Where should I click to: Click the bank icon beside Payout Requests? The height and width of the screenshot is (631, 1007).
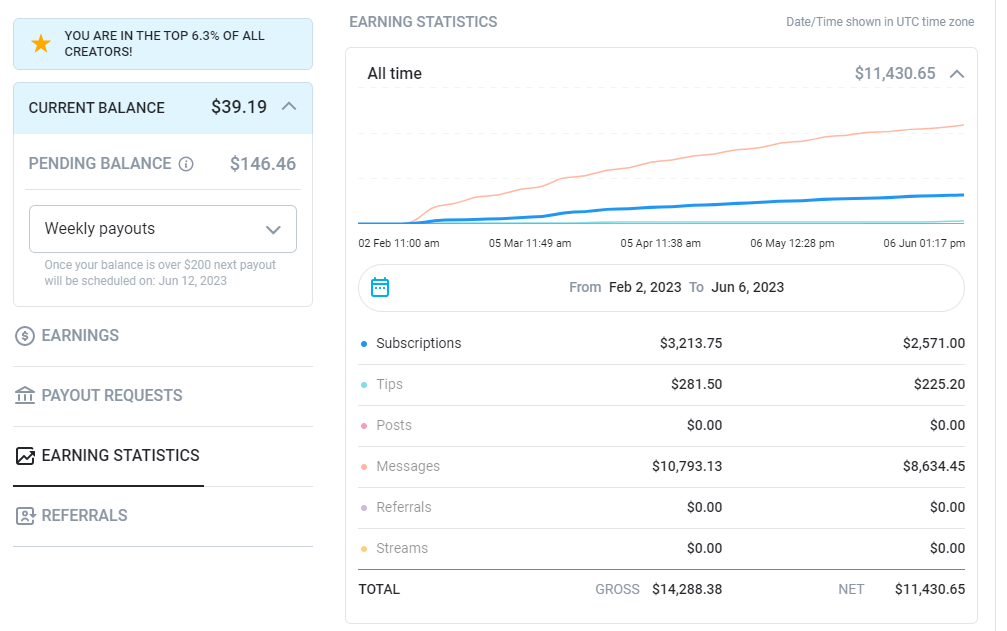25,395
